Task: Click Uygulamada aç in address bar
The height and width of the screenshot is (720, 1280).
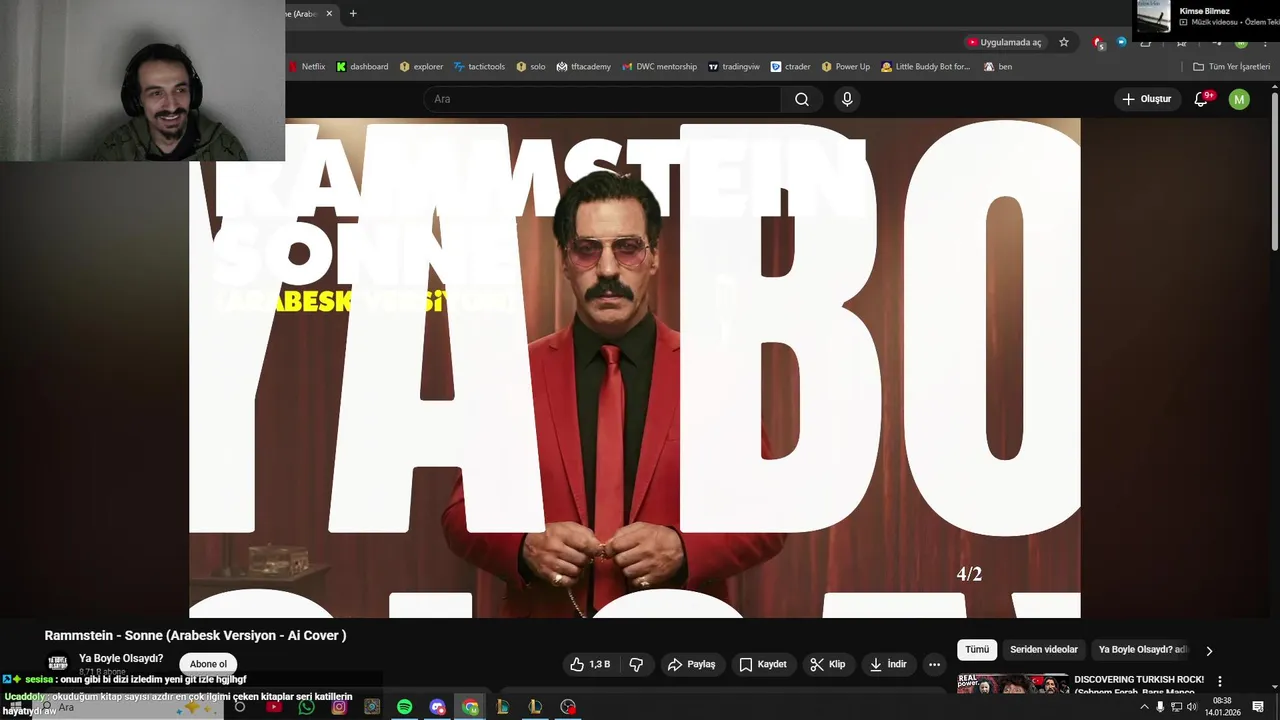Action: tap(1004, 42)
